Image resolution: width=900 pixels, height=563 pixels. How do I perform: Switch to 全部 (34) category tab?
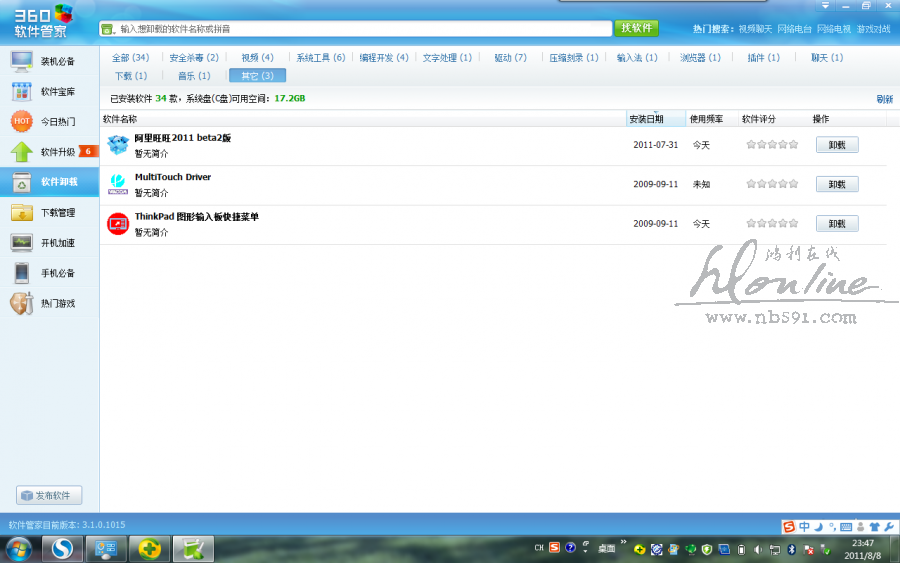(130, 58)
